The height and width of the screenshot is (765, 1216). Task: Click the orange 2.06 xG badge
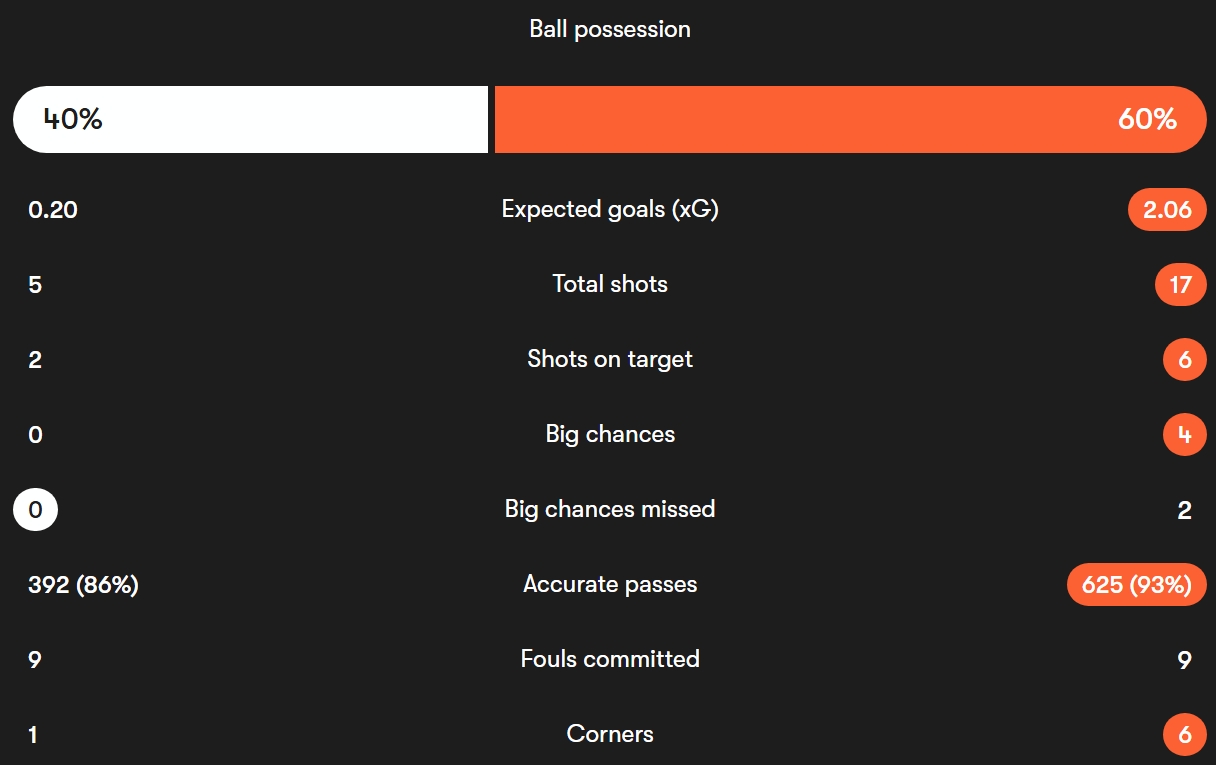coord(1167,209)
